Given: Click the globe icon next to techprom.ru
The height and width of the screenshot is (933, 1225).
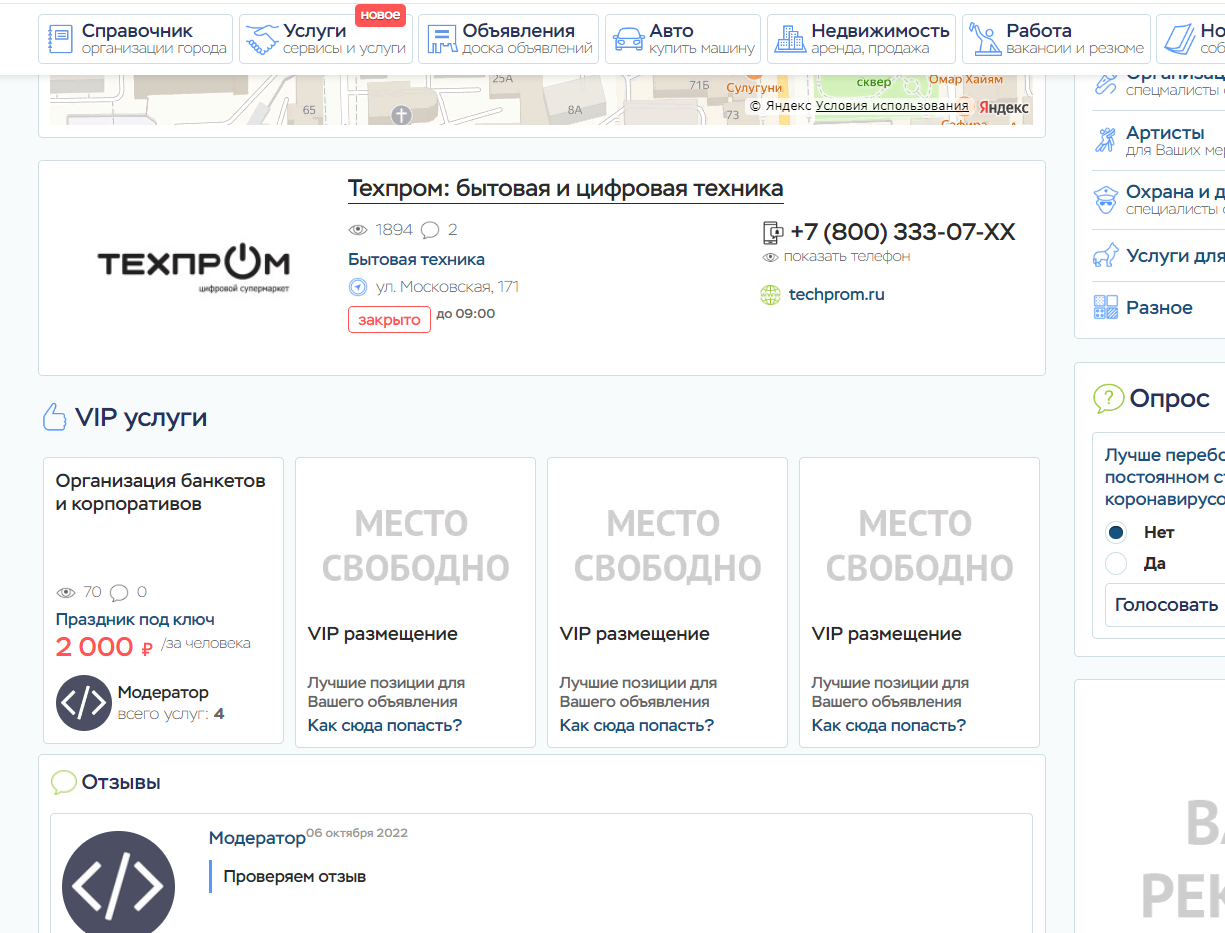Looking at the screenshot, I should pyautogui.click(x=770, y=295).
